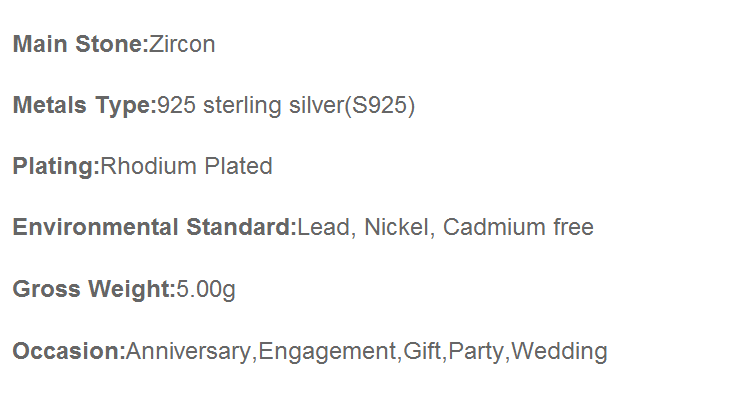
Task: Click the Plating label
Action: tap(56, 167)
